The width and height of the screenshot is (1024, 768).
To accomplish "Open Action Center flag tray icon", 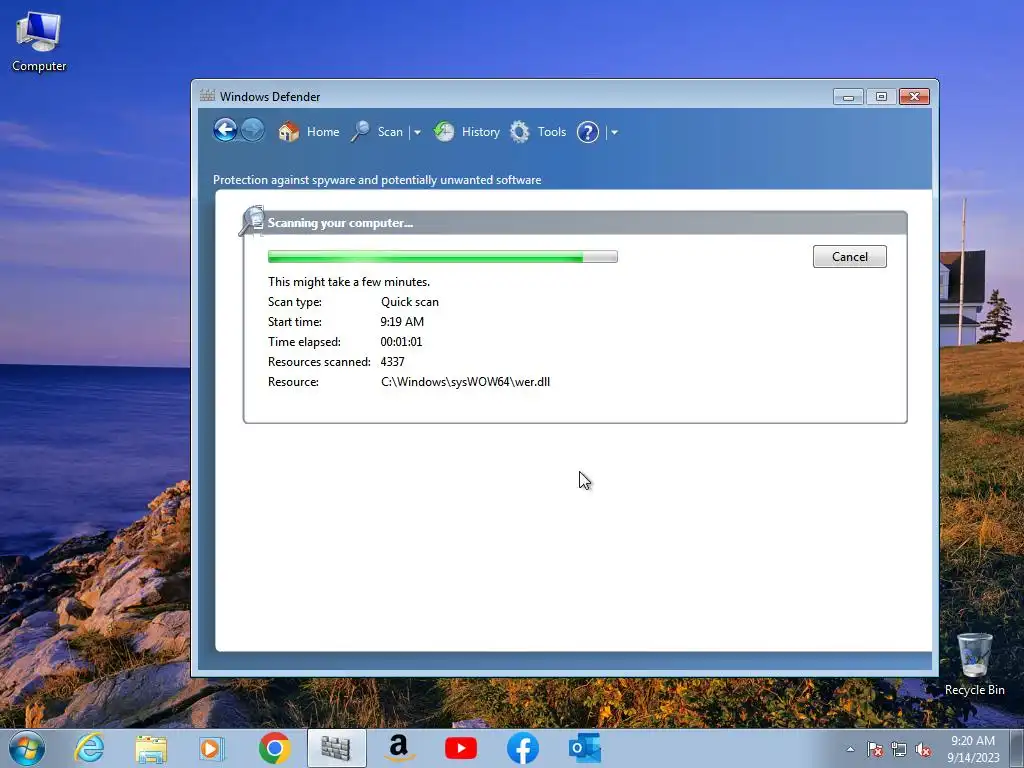I will tap(875, 749).
